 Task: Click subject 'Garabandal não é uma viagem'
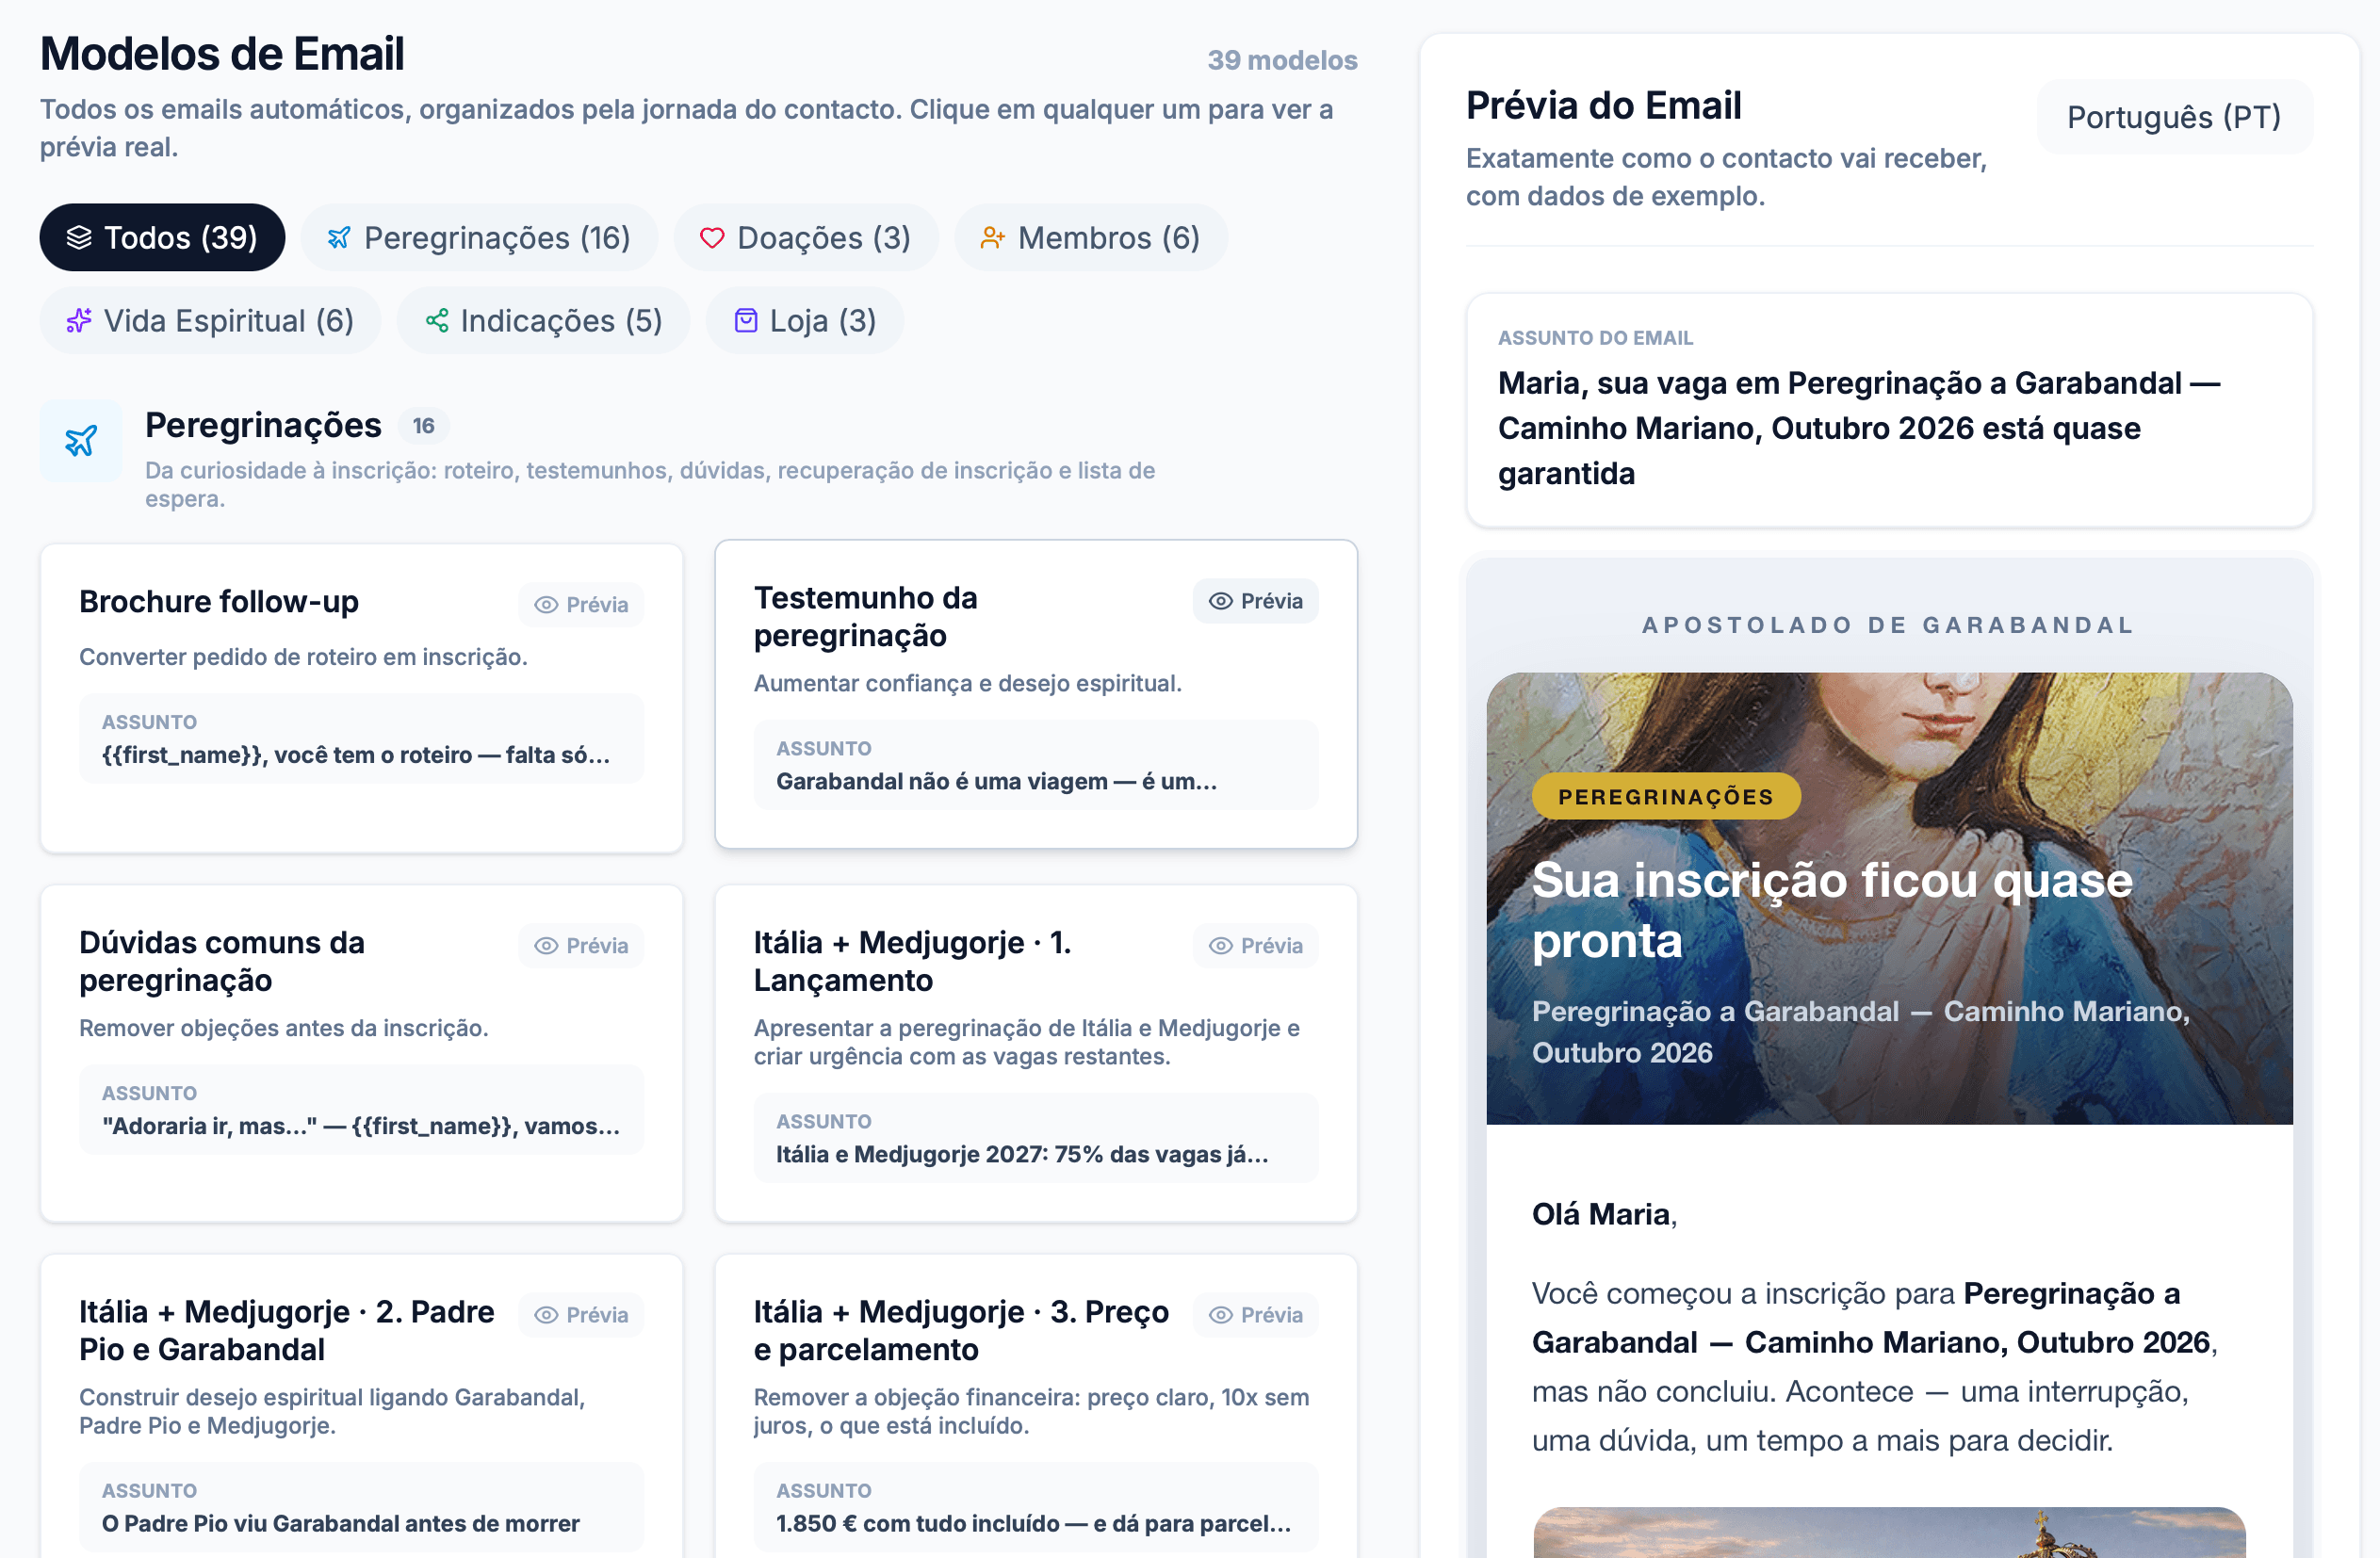tap(996, 781)
